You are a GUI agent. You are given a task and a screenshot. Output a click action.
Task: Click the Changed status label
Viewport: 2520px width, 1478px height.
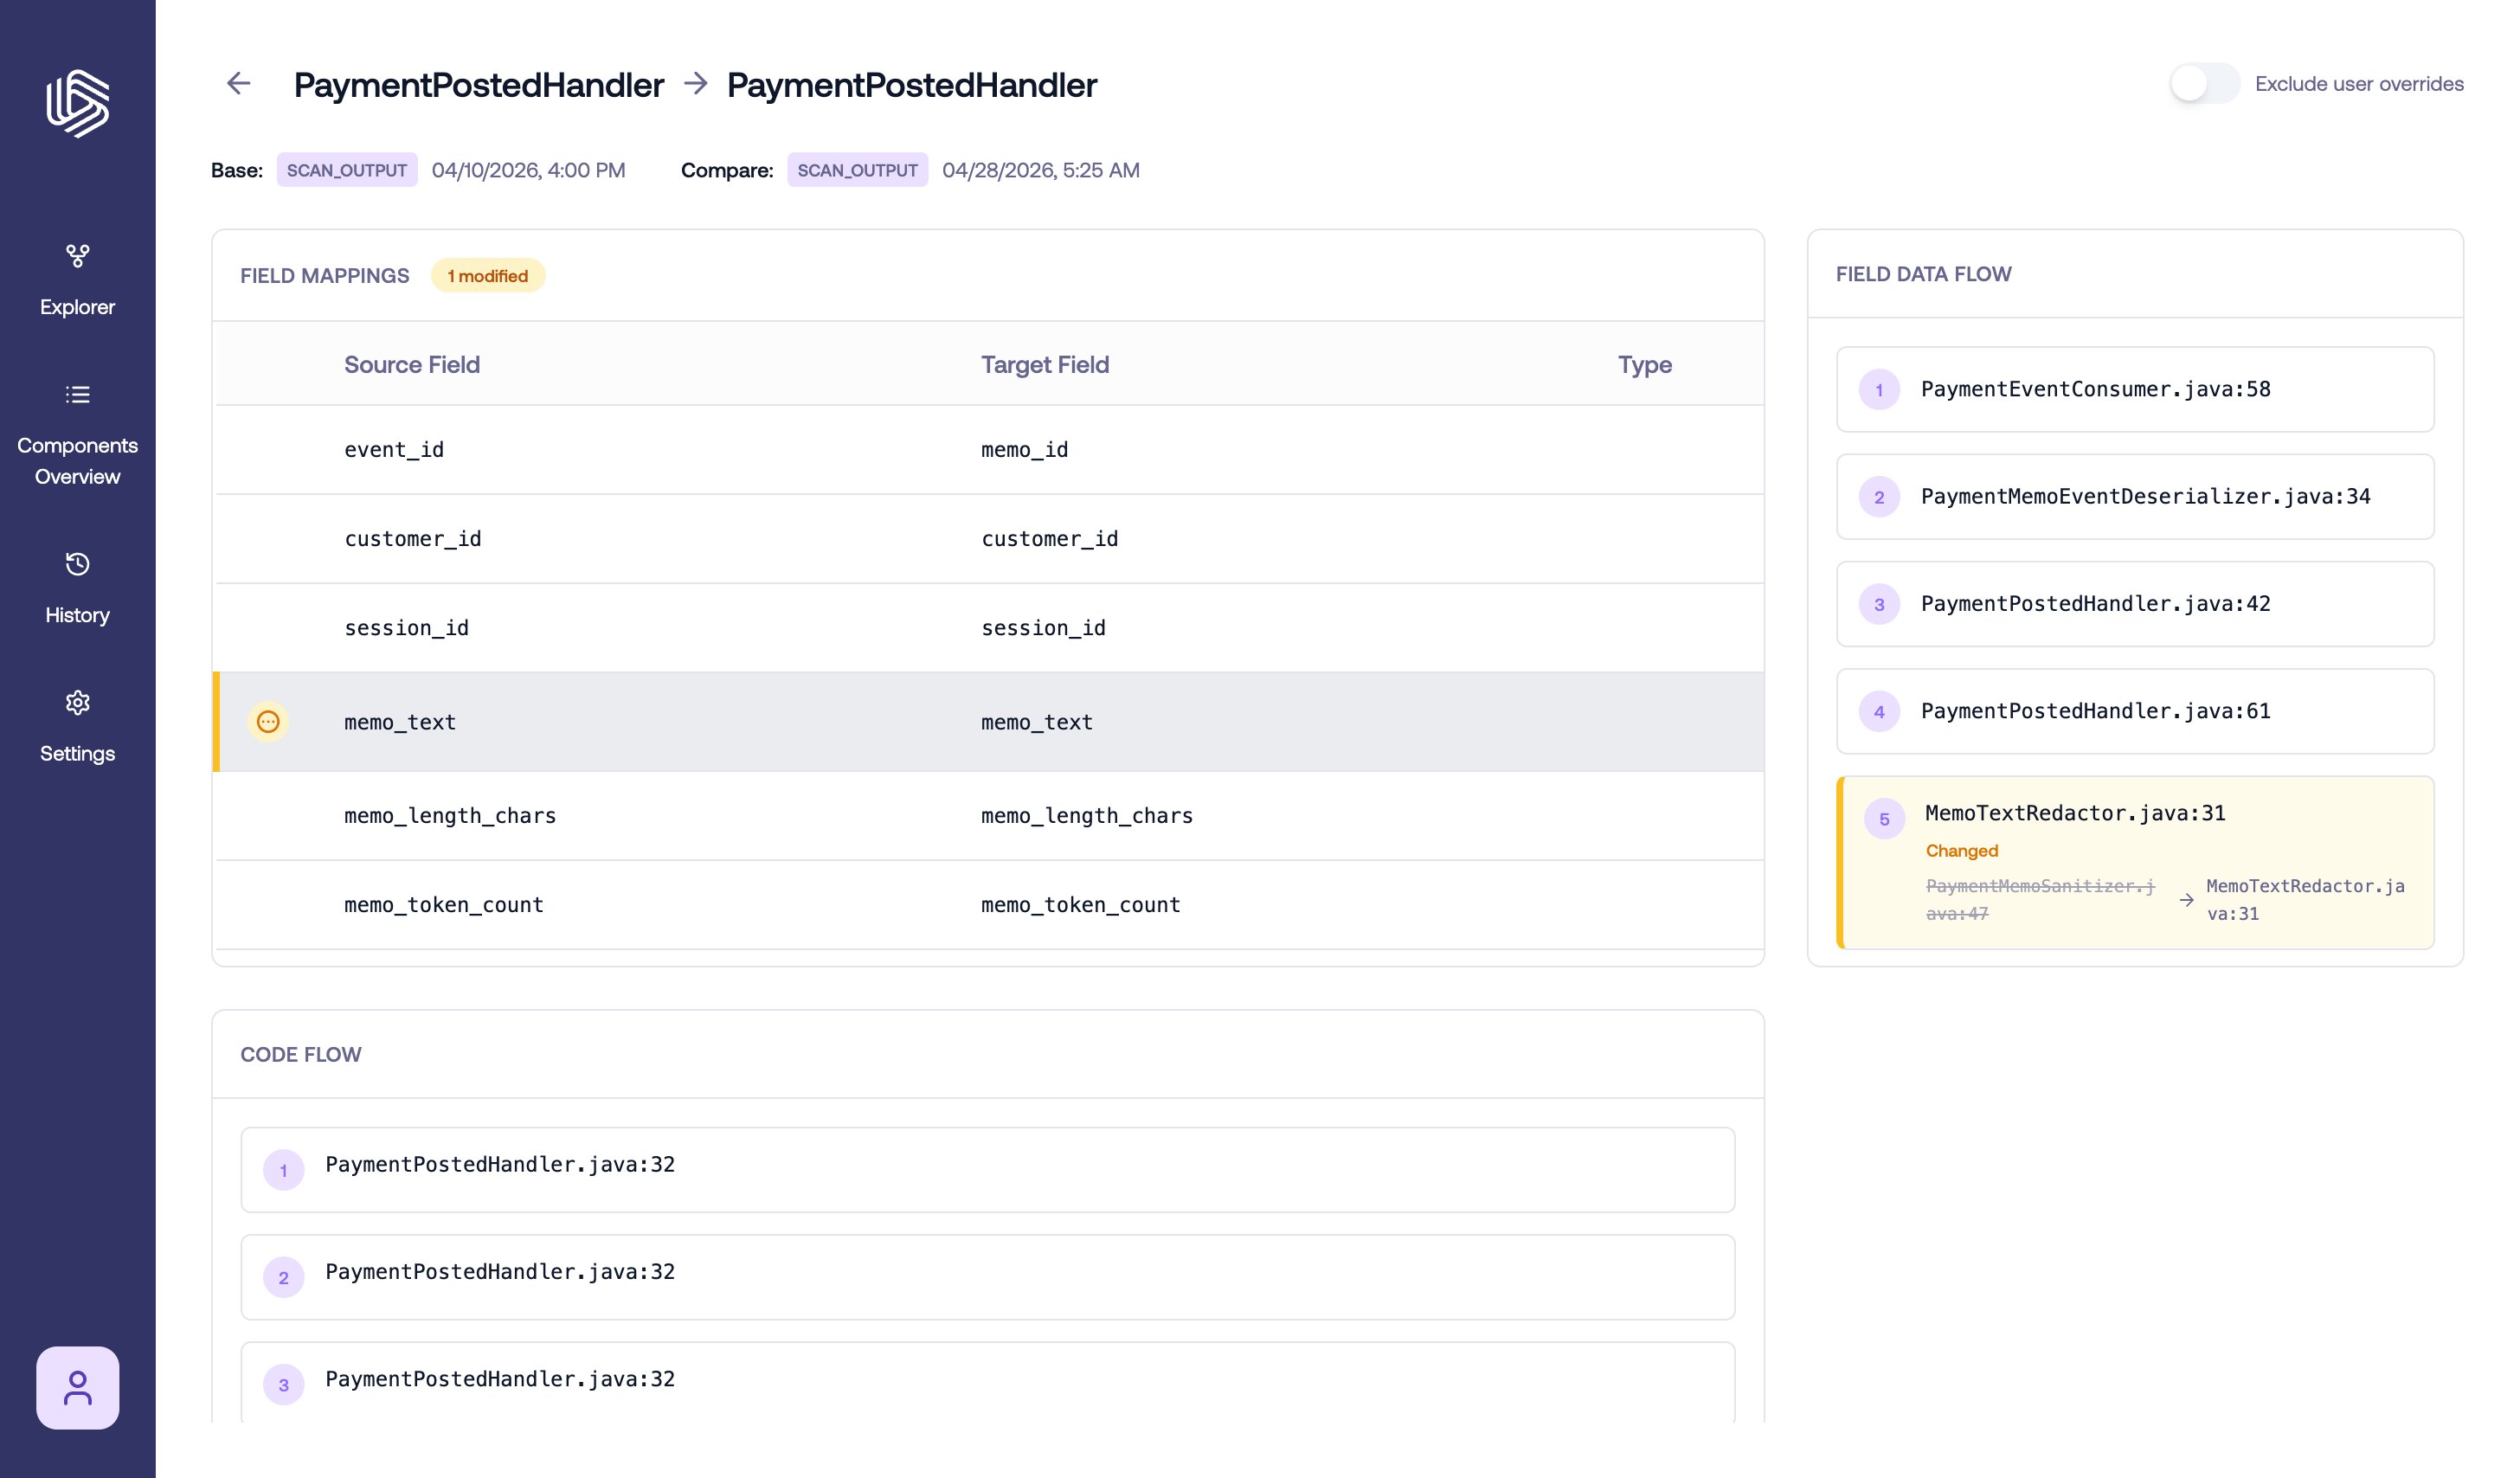[x=1962, y=851]
